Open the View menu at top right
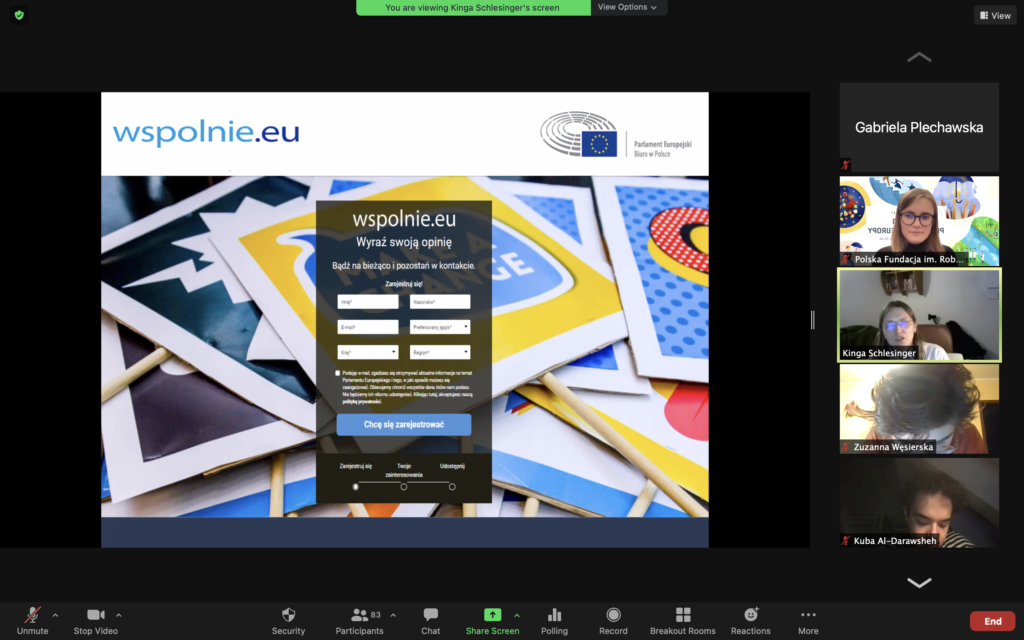This screenshot has height=640, width=1024. coord(995,15)
